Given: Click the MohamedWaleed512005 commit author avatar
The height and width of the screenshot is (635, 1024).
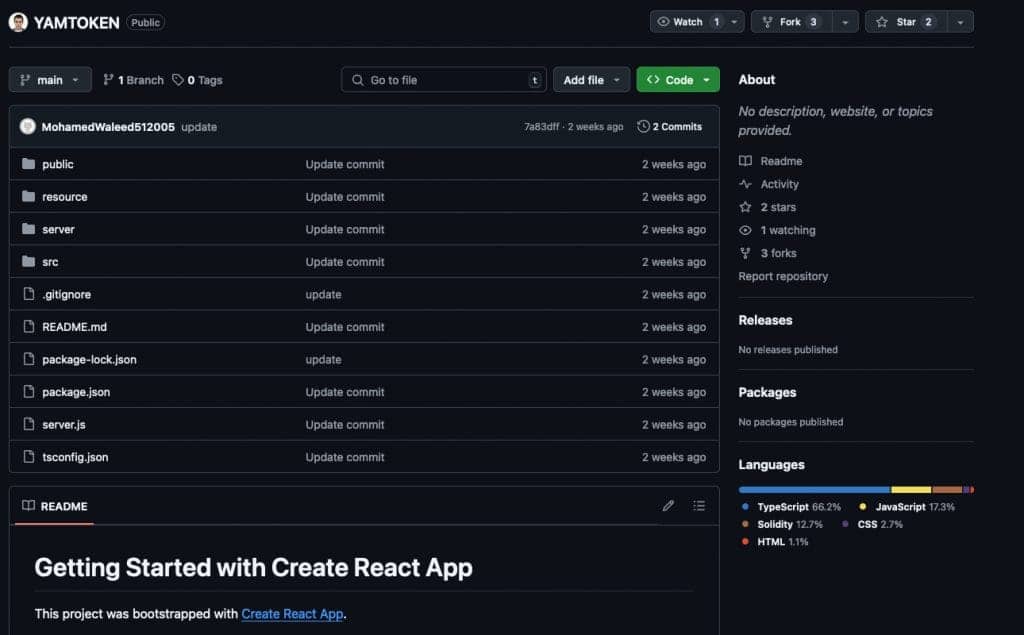Looking at the screenshot, I should point(27,126).
